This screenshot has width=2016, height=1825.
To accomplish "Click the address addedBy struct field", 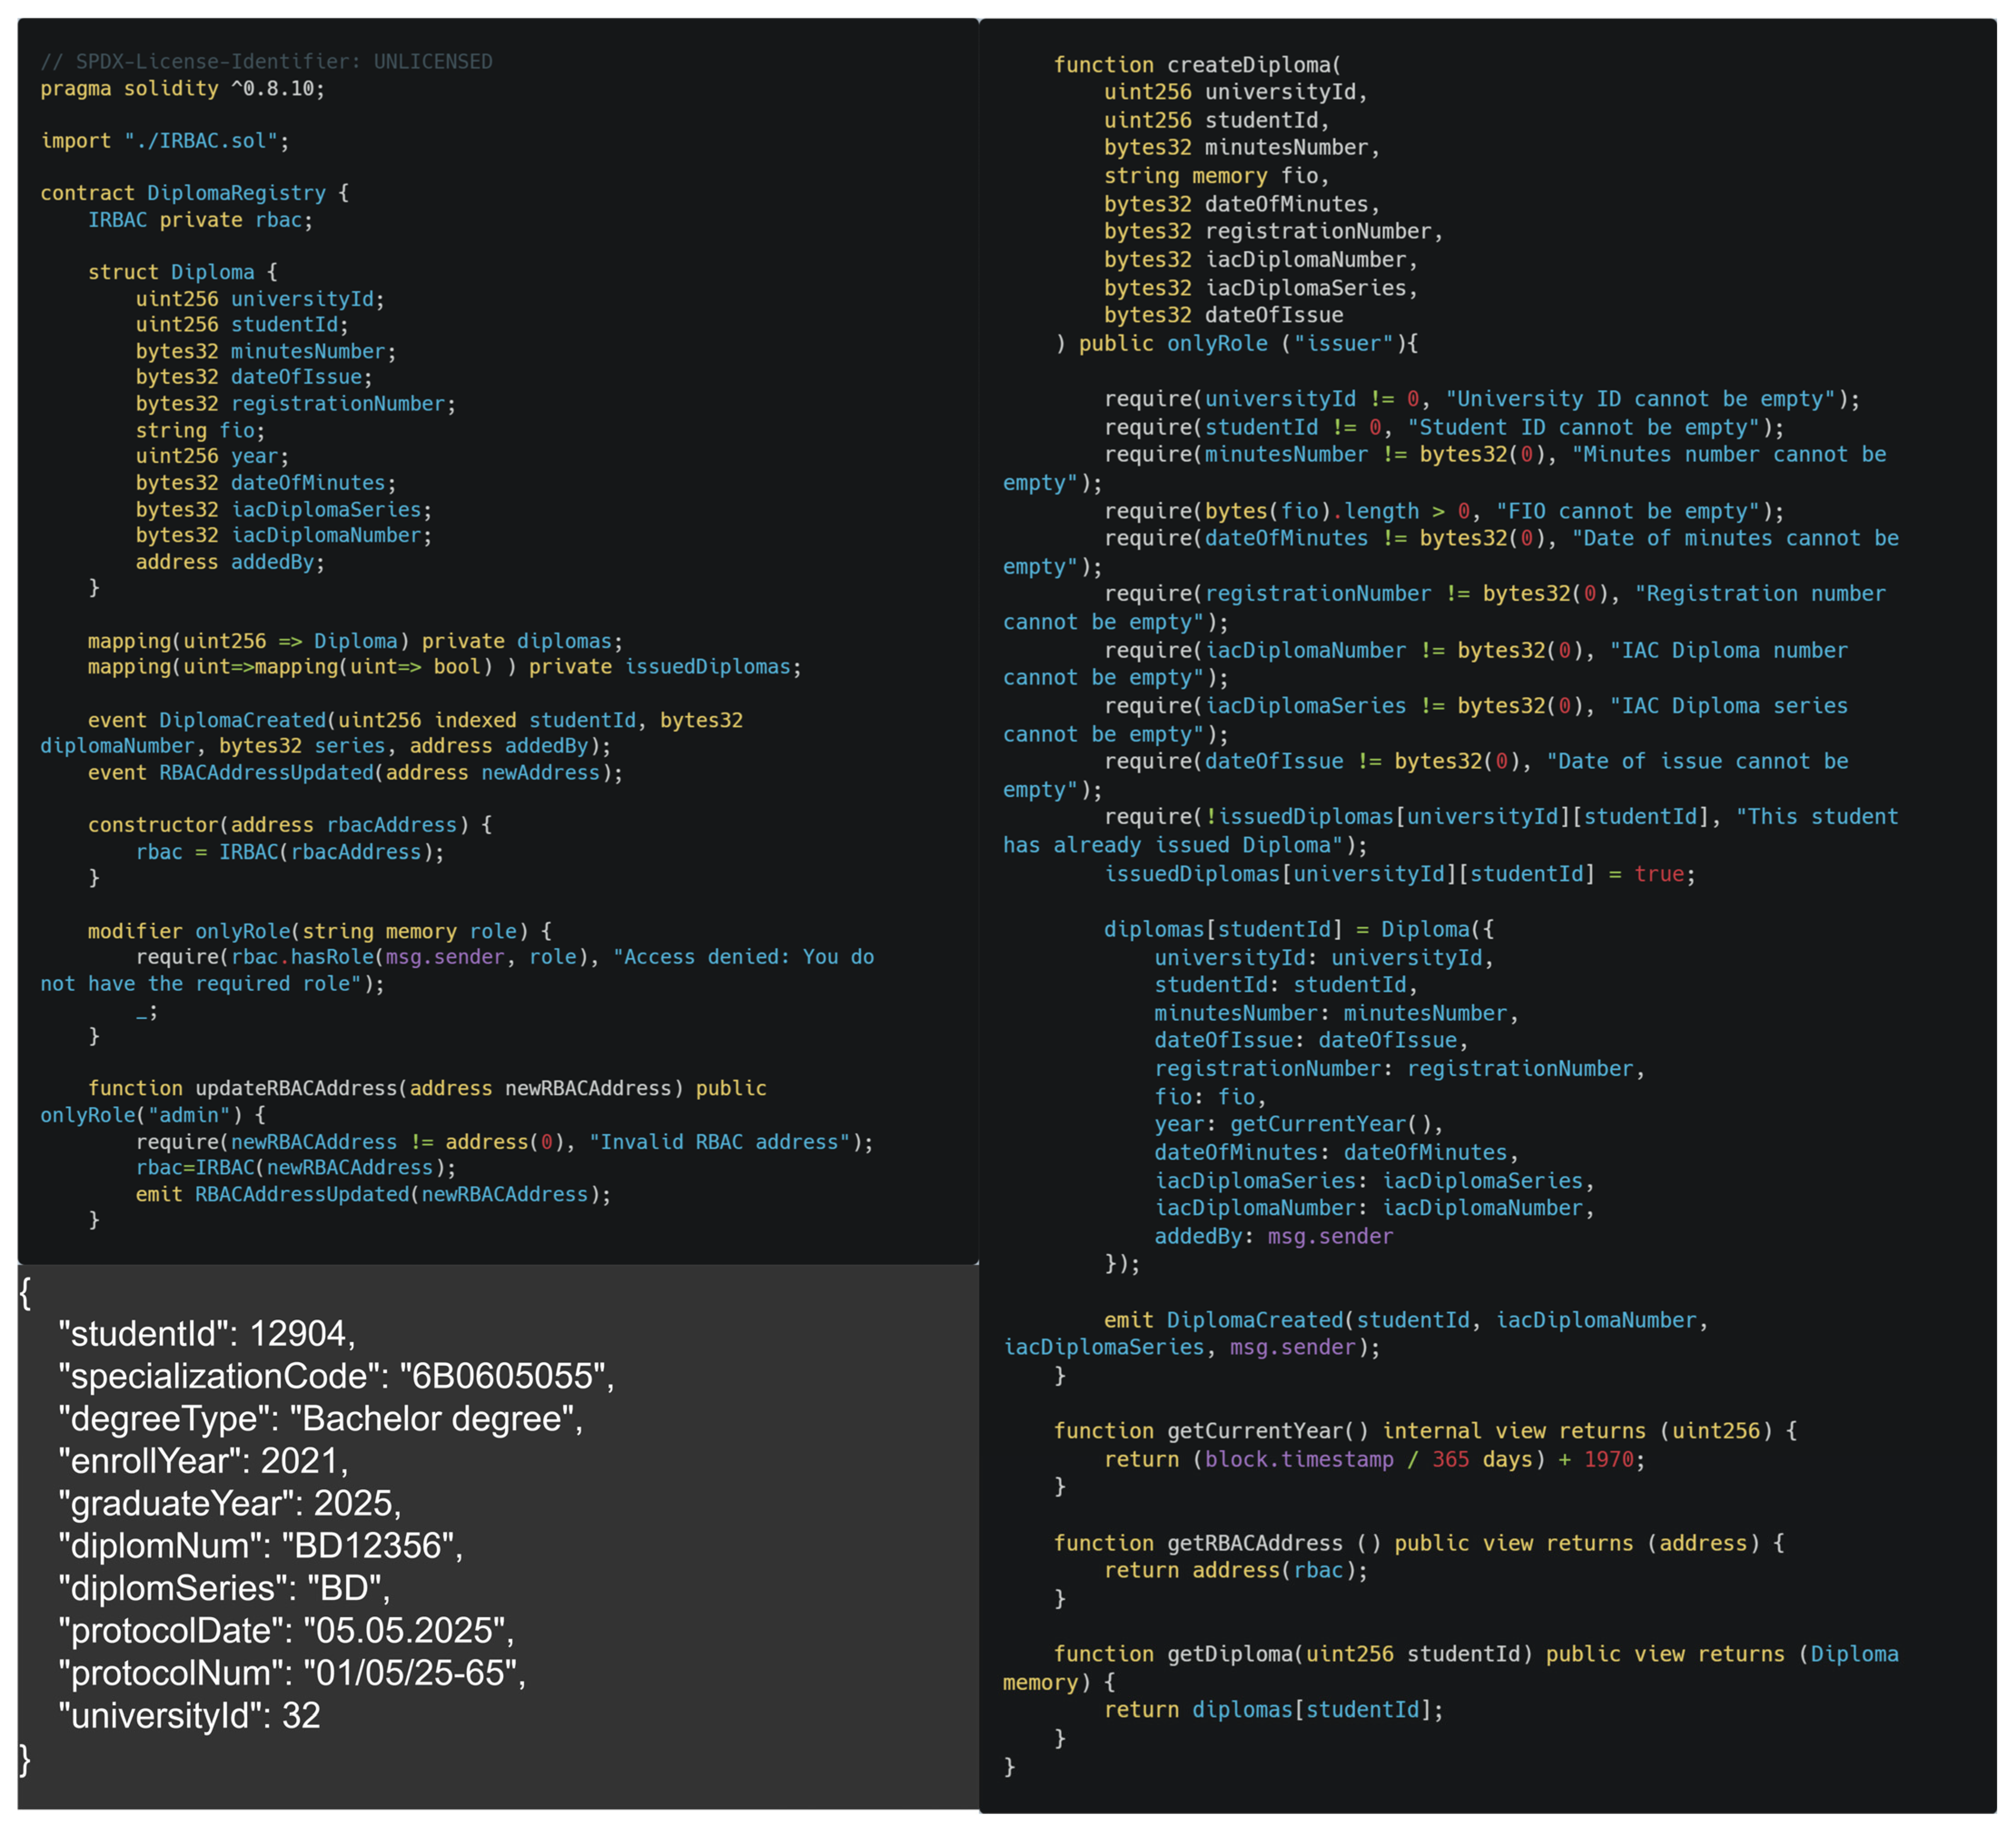I will pos(230,562).
